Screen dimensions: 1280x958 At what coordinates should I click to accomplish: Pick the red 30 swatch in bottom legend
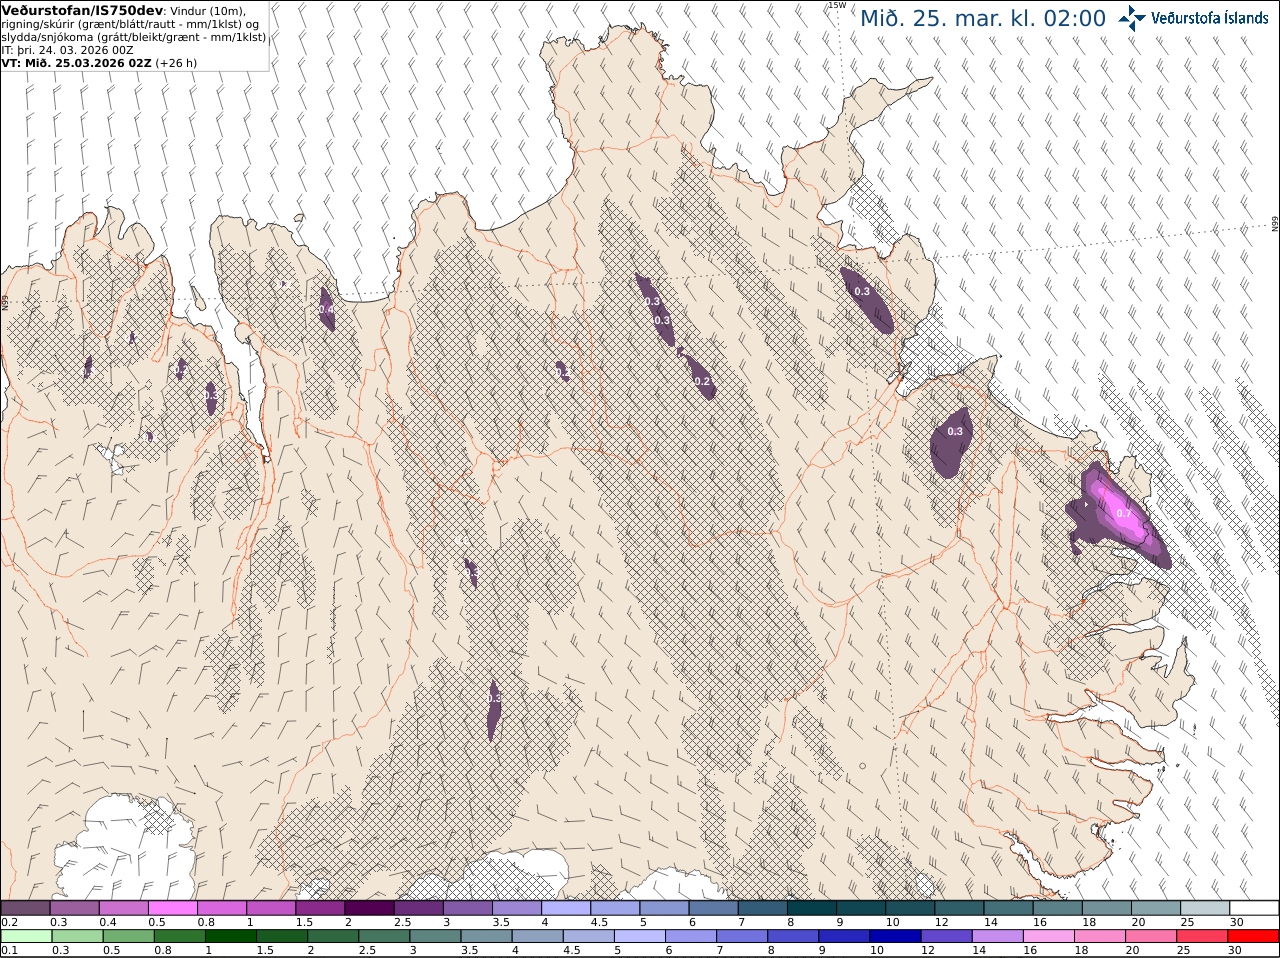point(1254,935)
